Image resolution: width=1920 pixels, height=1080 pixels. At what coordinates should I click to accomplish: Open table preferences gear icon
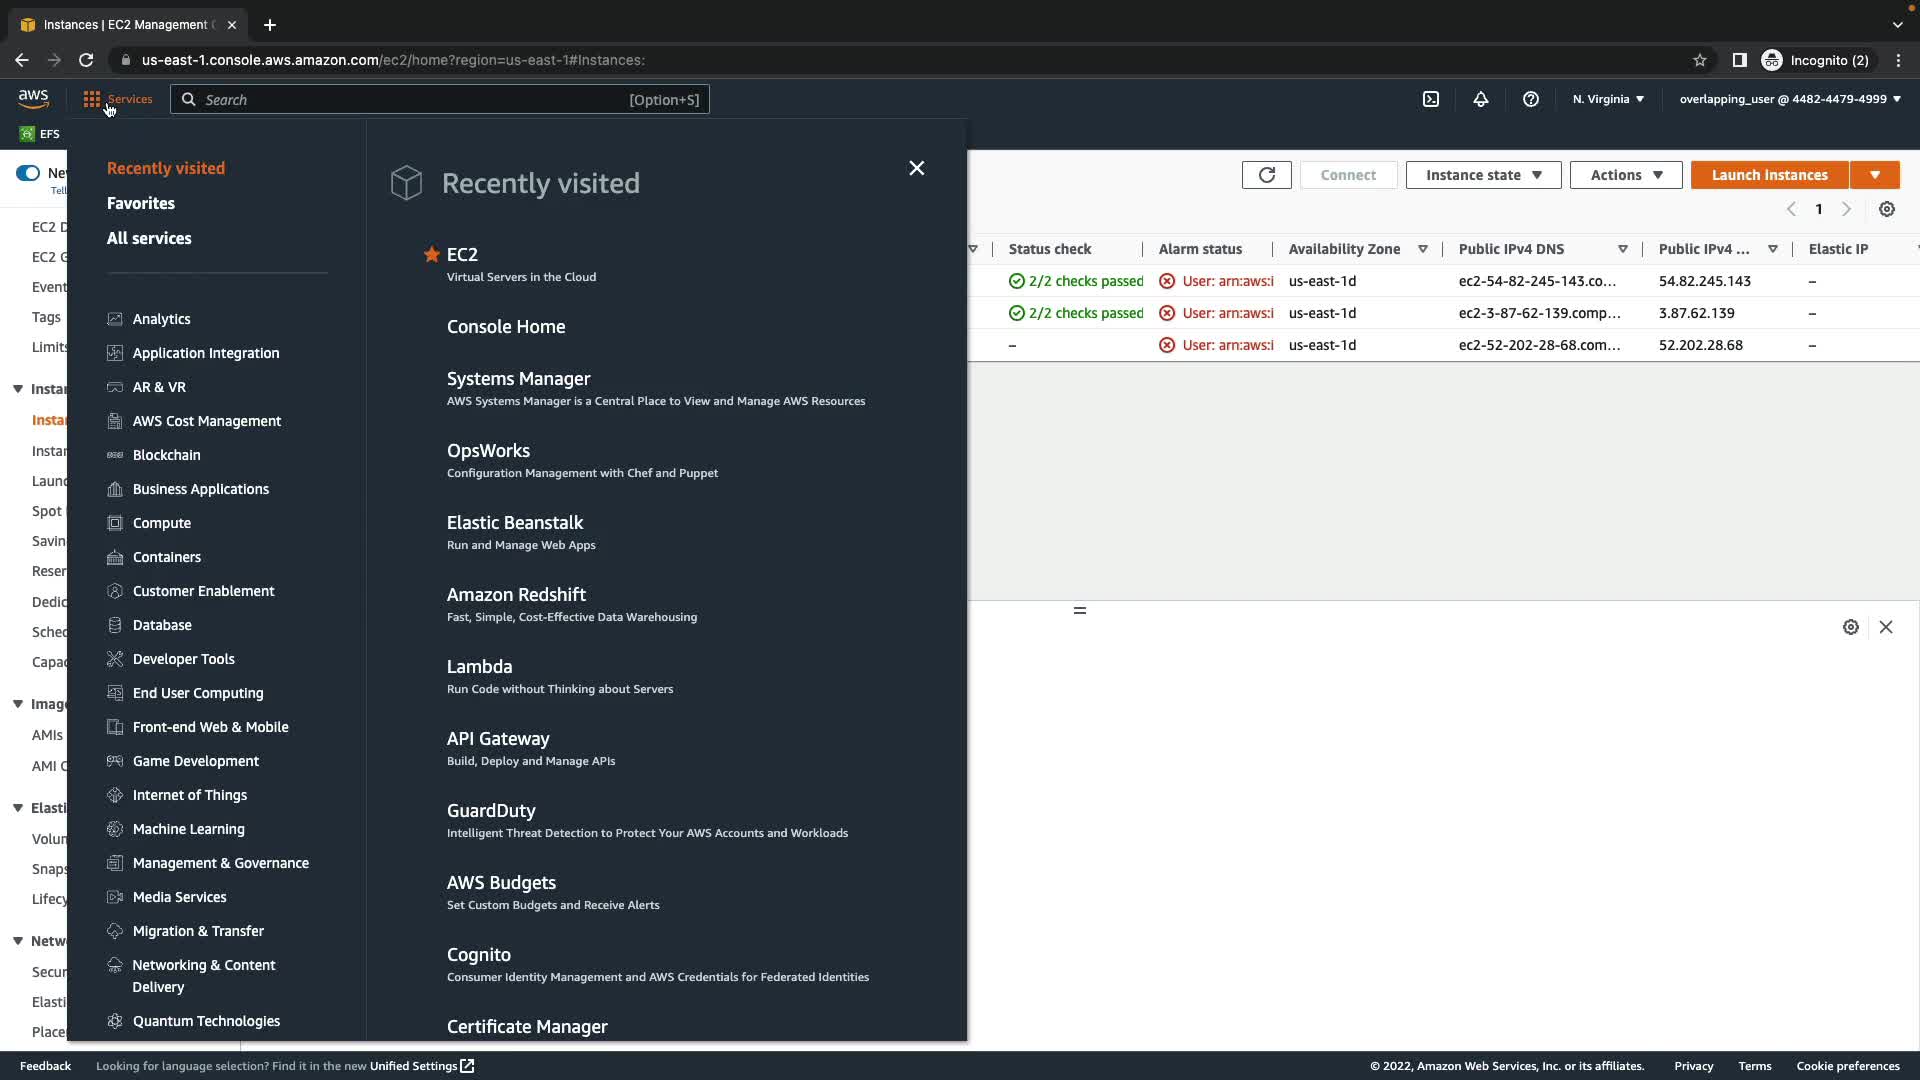click(x=1887, y=209)
